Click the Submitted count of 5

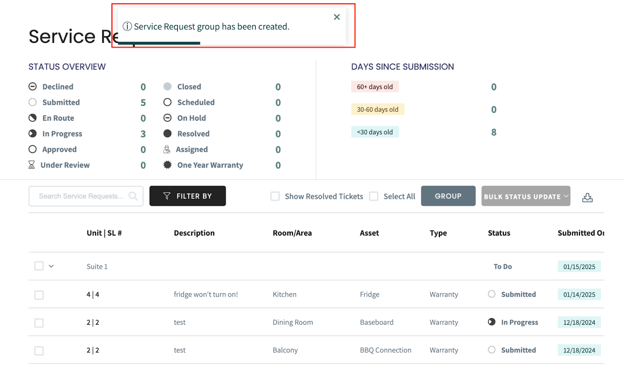(143, 103)
